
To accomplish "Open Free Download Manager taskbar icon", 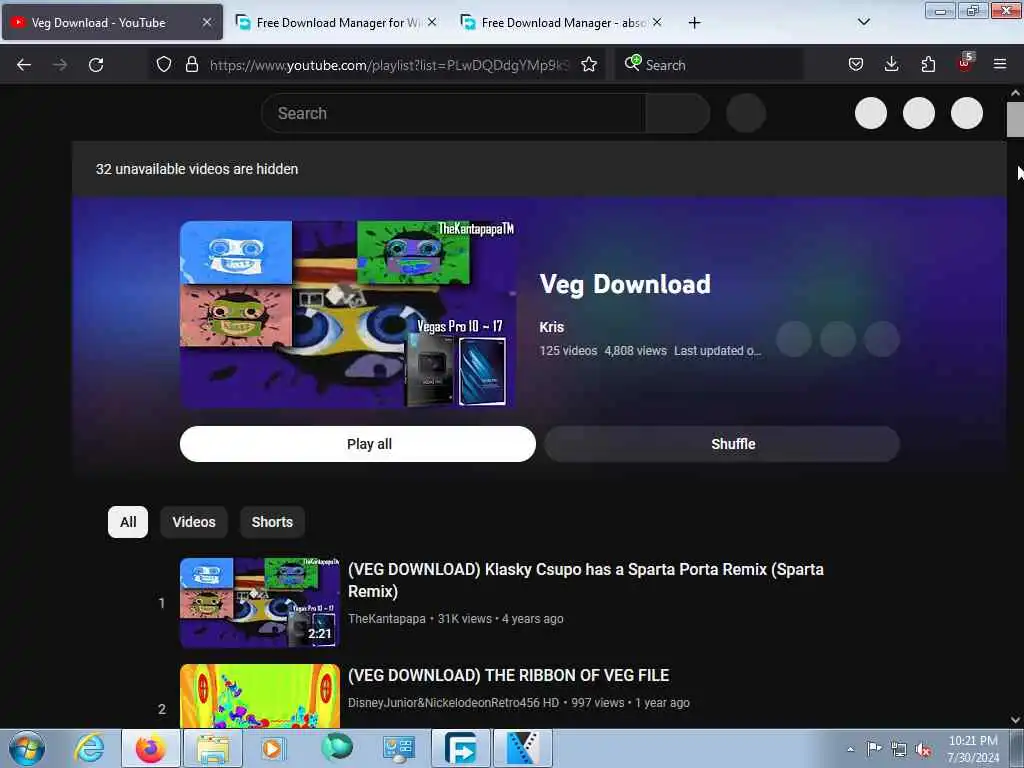I will pyautogui.click(x=461, y=748).
